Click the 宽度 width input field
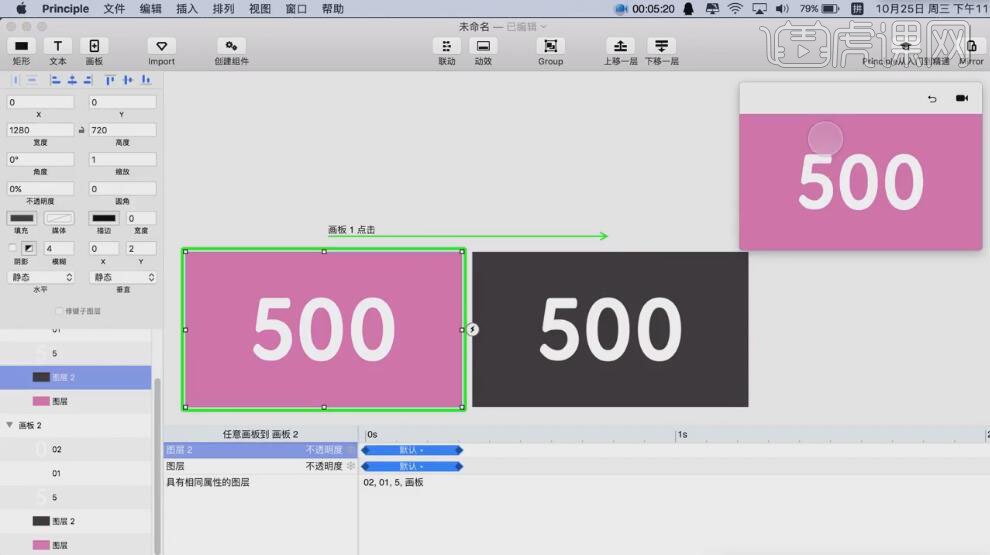 pos(40,130)
